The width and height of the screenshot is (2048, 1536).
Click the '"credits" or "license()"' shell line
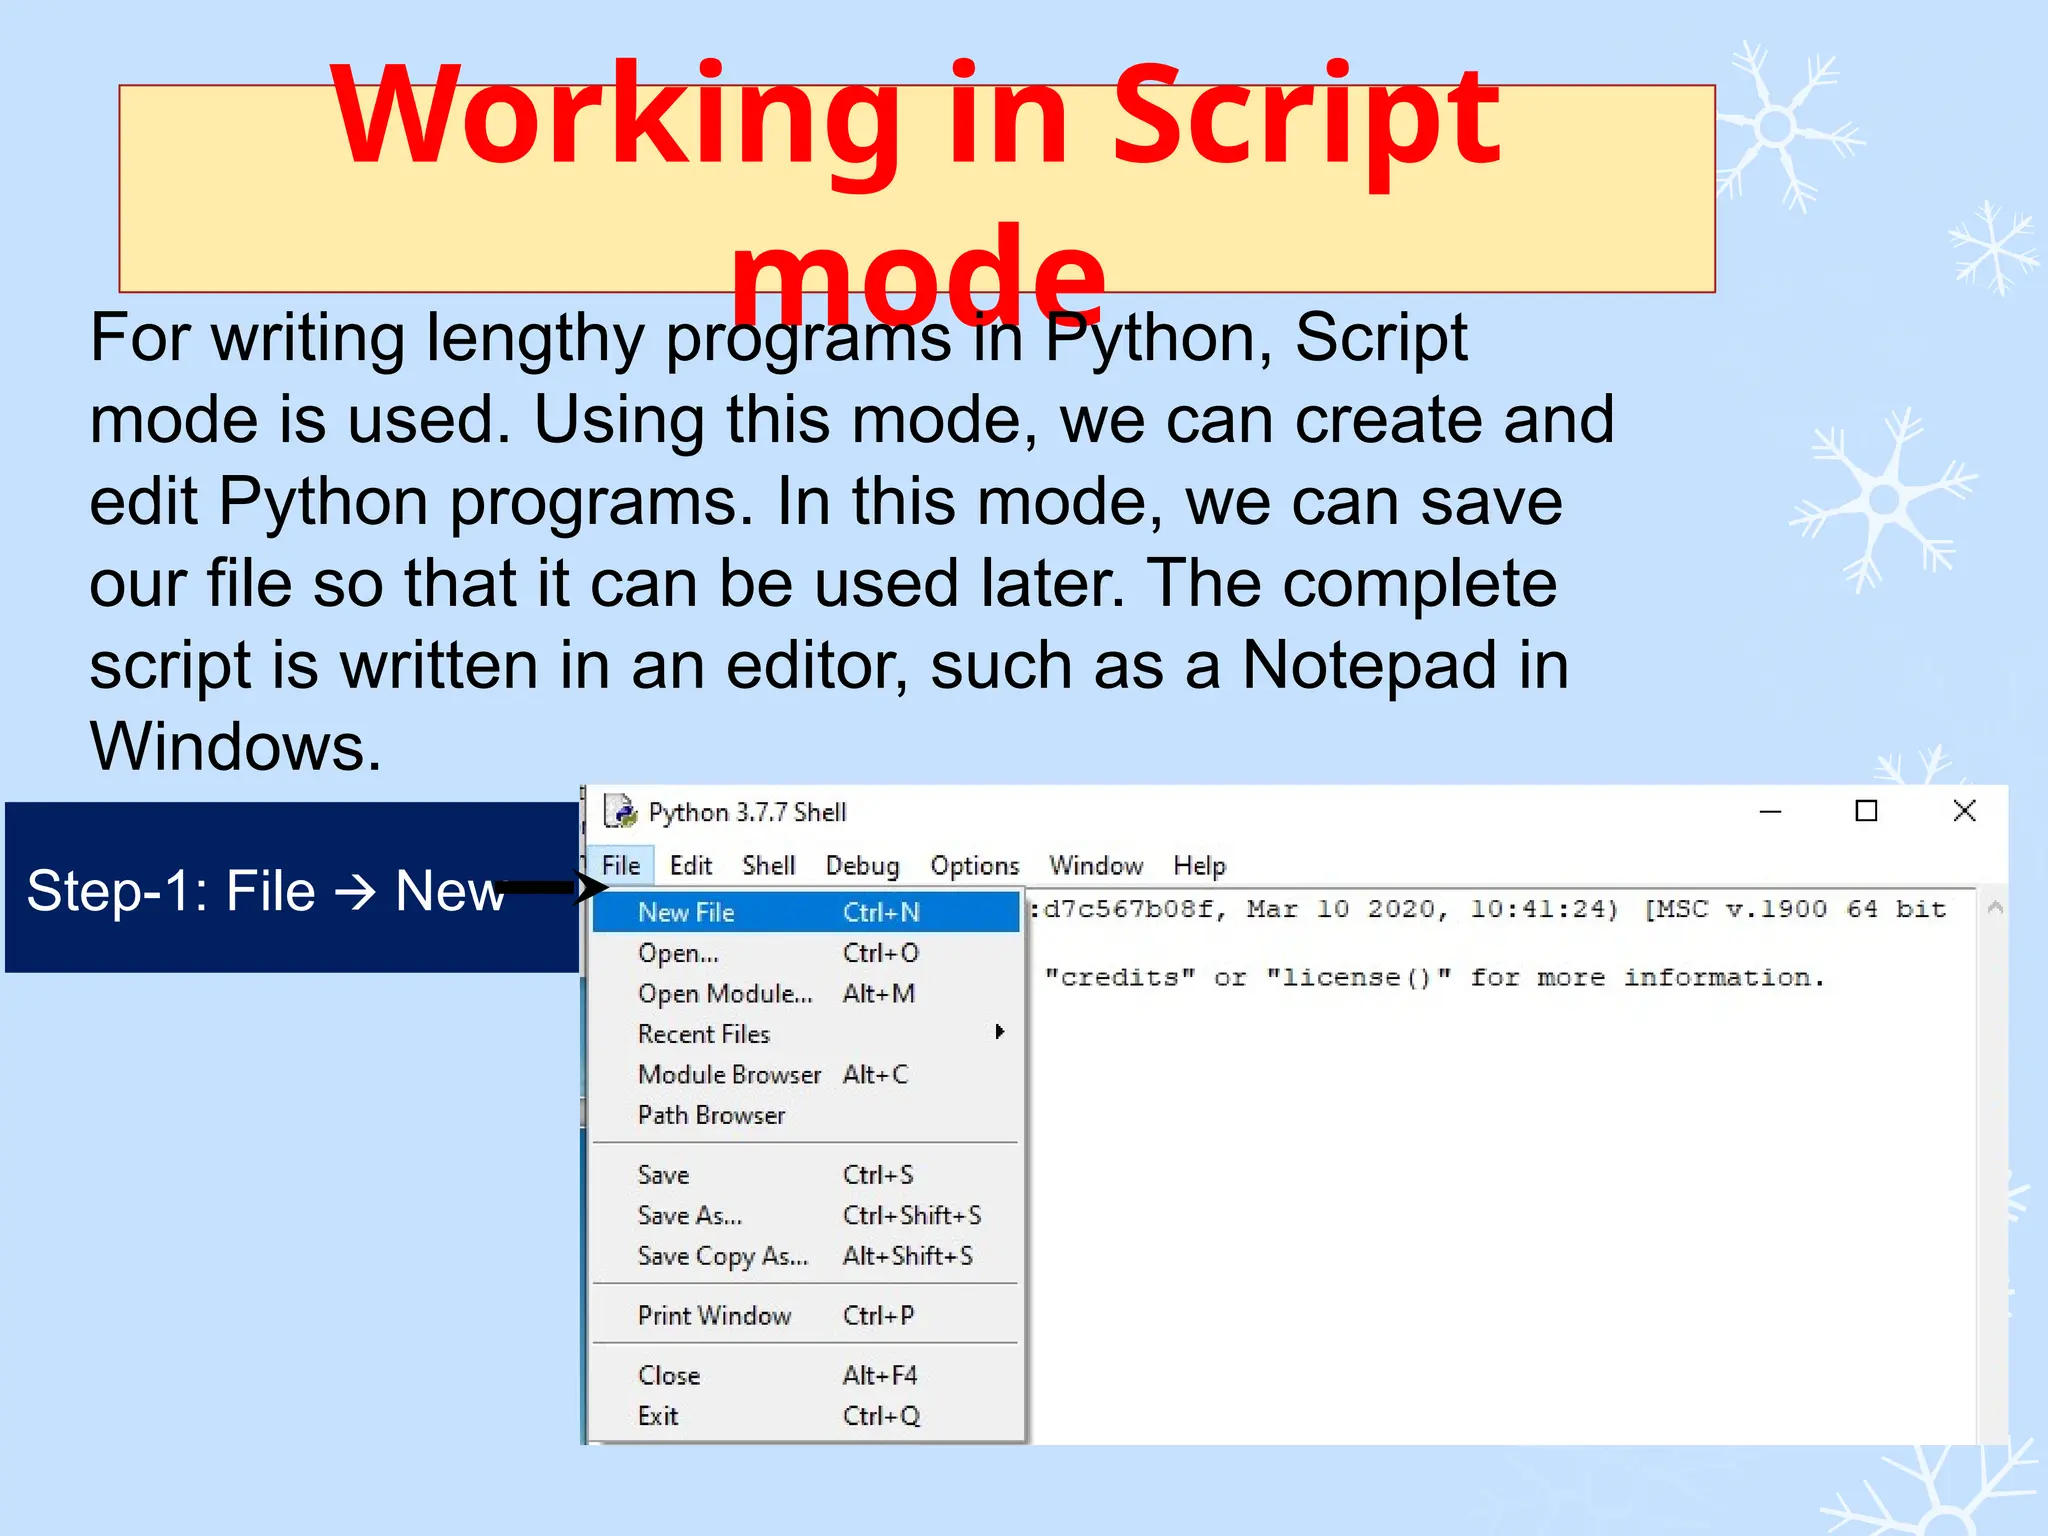click(1435, 977)
